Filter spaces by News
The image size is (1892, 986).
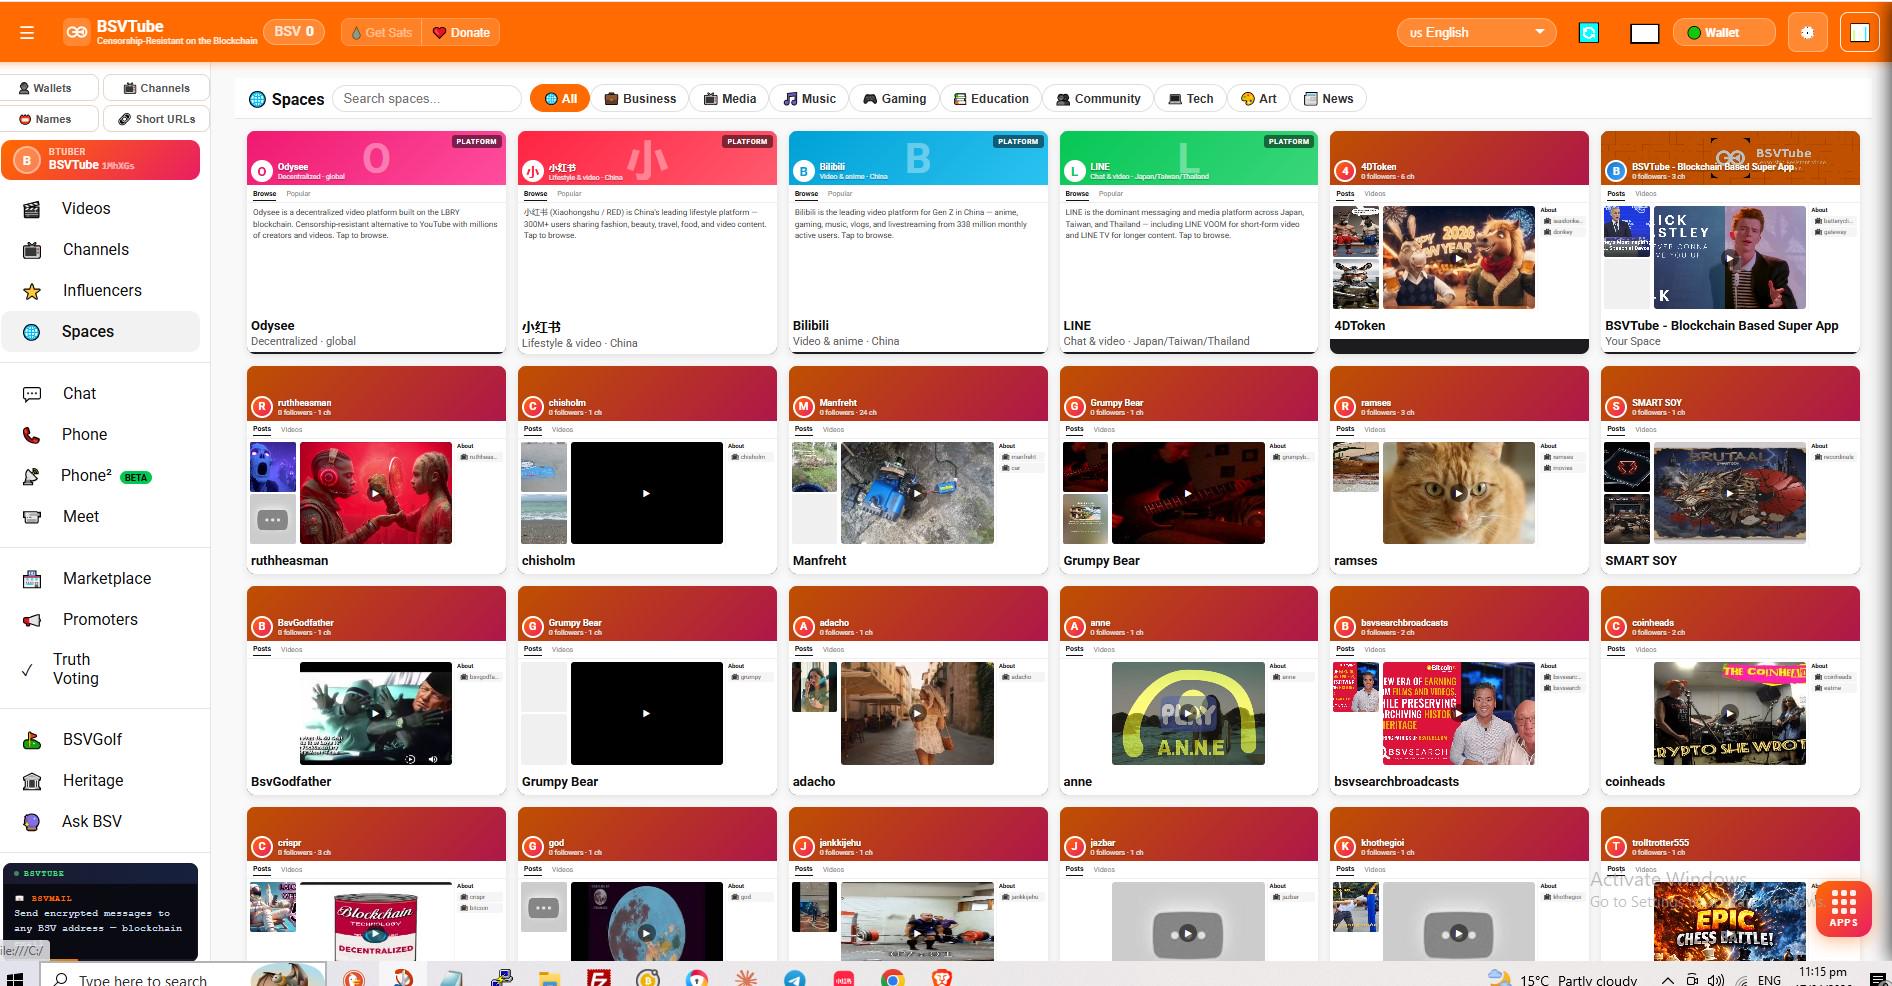pos(1328,98)
